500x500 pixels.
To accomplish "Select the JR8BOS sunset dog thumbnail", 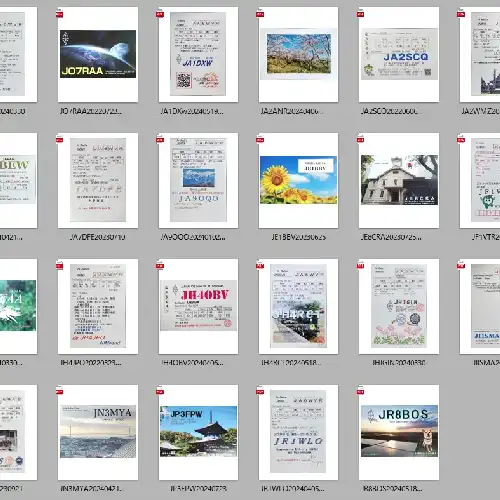I will 399,432.
